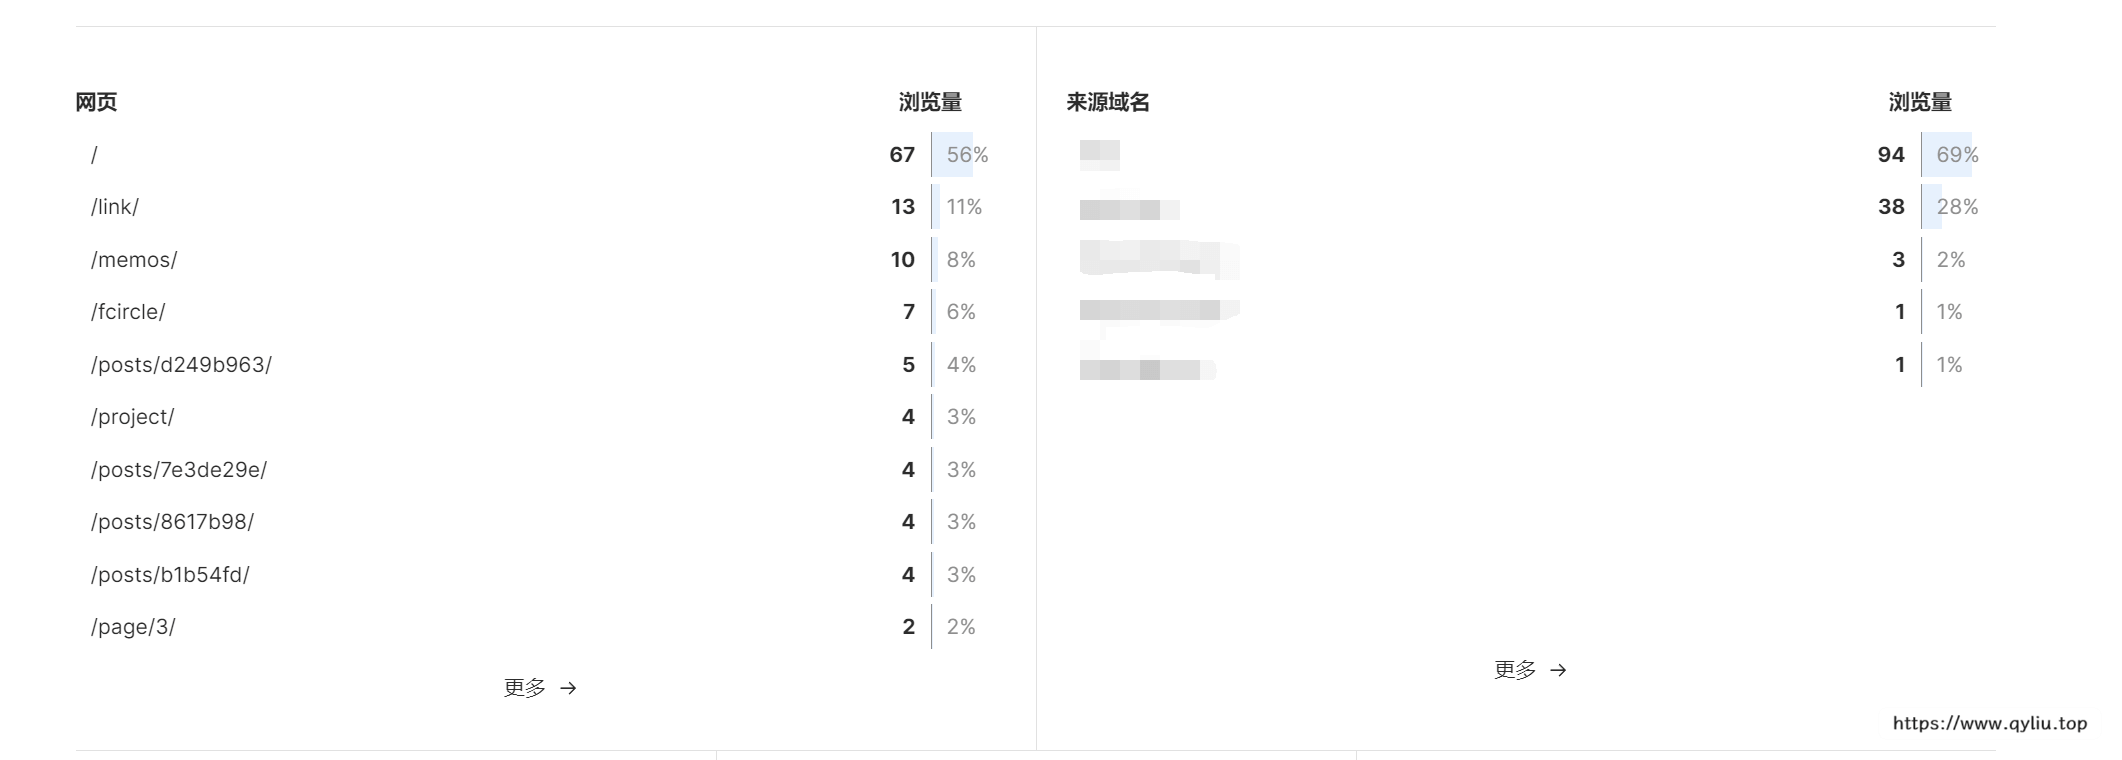Viewport: 2122px width, 760px height.
Task: Open the /page/3/ entry
Action: (133, 627)
